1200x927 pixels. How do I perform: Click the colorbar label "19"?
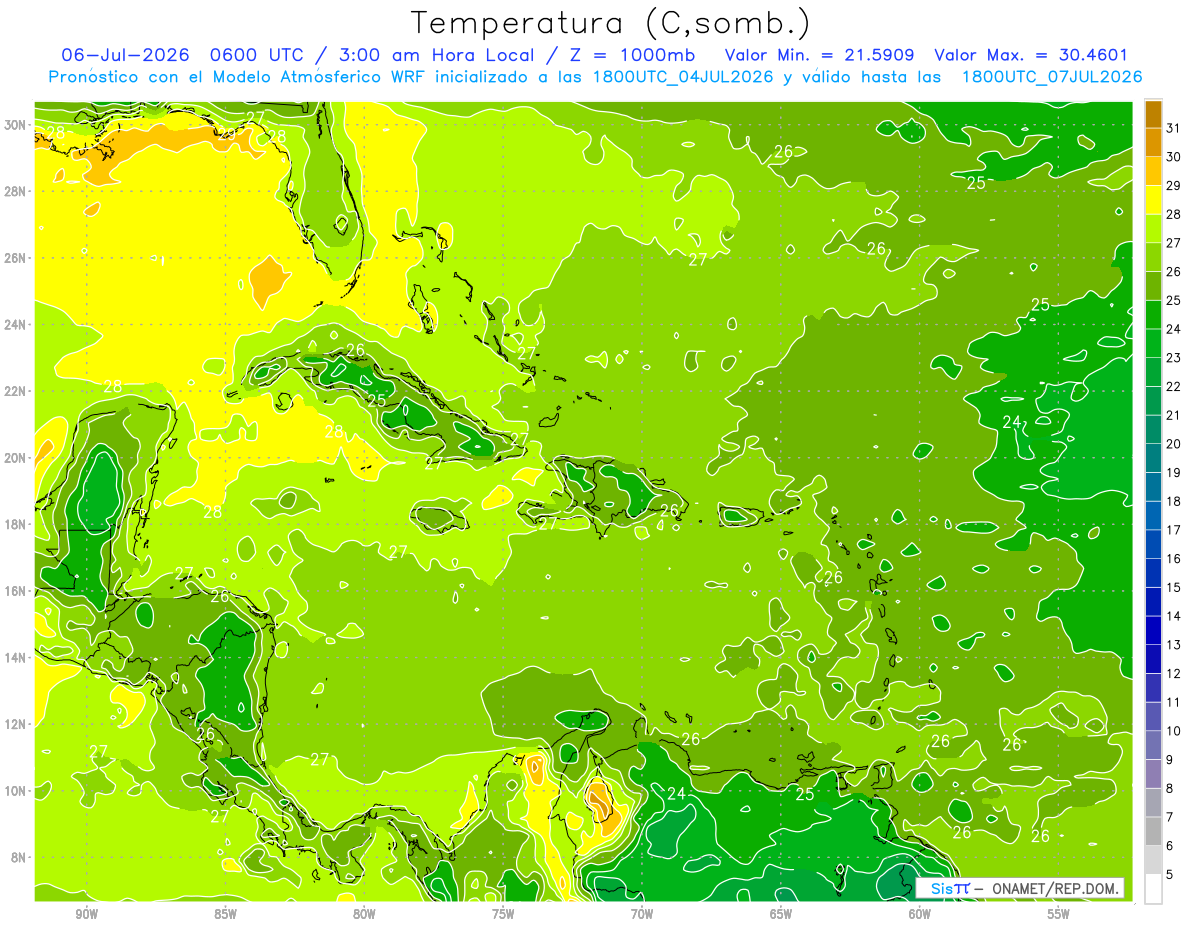(1173, 473)
